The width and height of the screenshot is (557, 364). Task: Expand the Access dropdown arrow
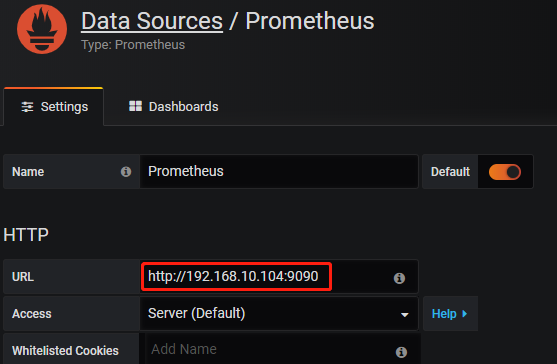pos(404,315)
